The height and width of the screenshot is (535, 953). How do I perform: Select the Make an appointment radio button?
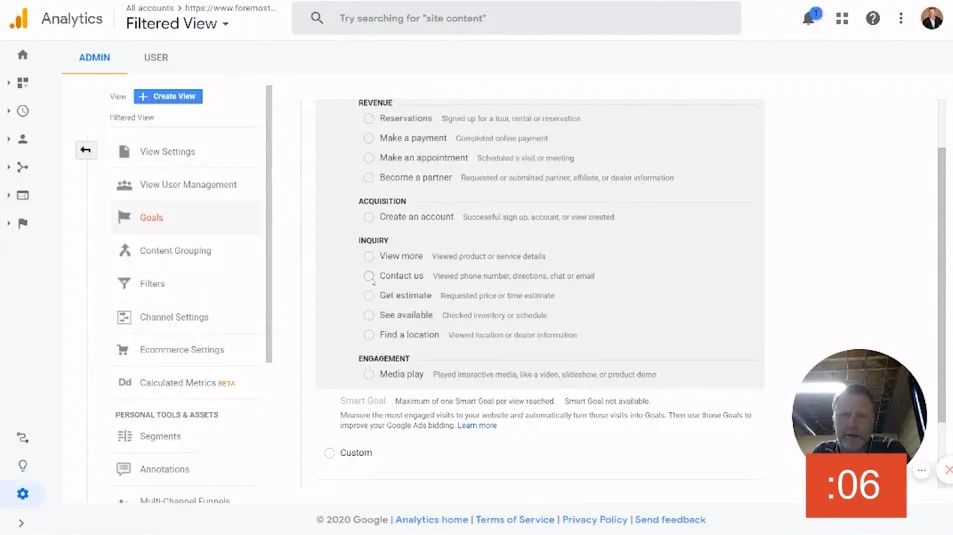click(x=369, y=158)
